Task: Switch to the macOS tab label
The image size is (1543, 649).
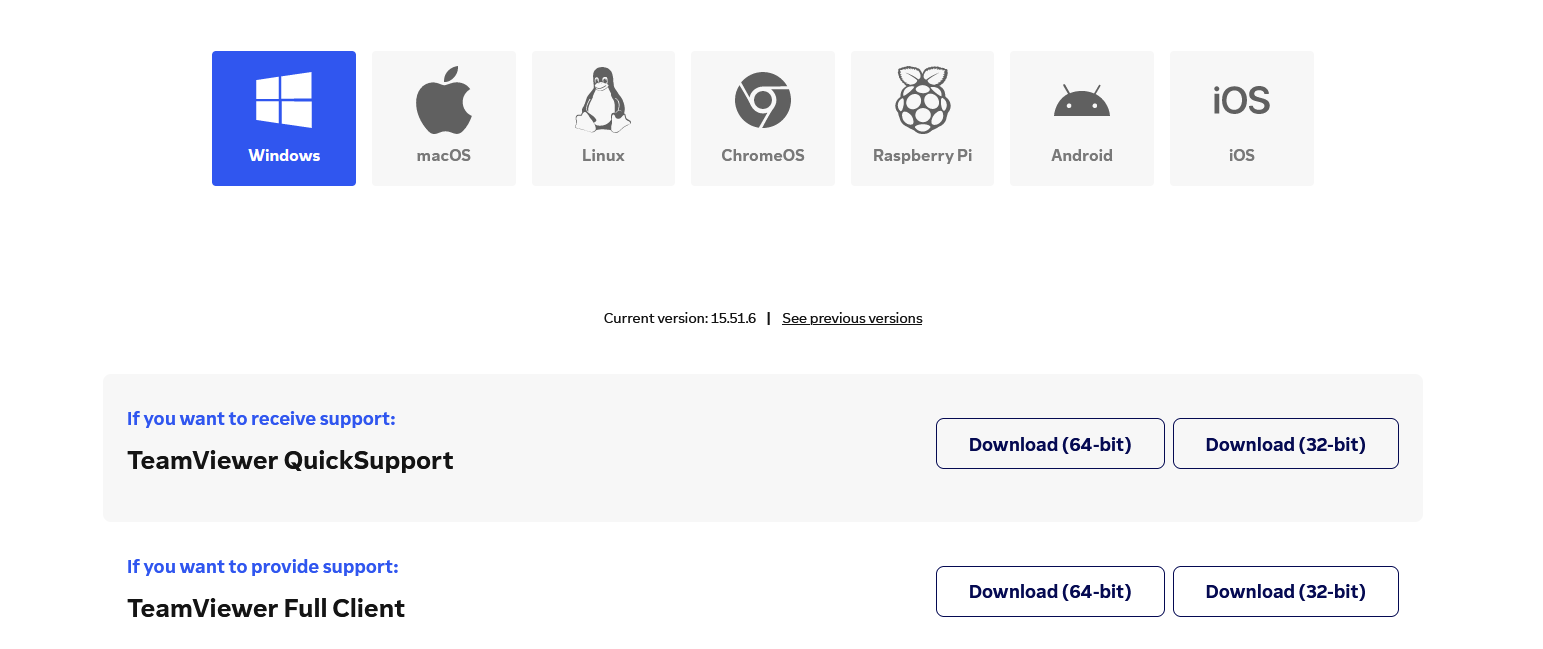Action: pos(444,156)
